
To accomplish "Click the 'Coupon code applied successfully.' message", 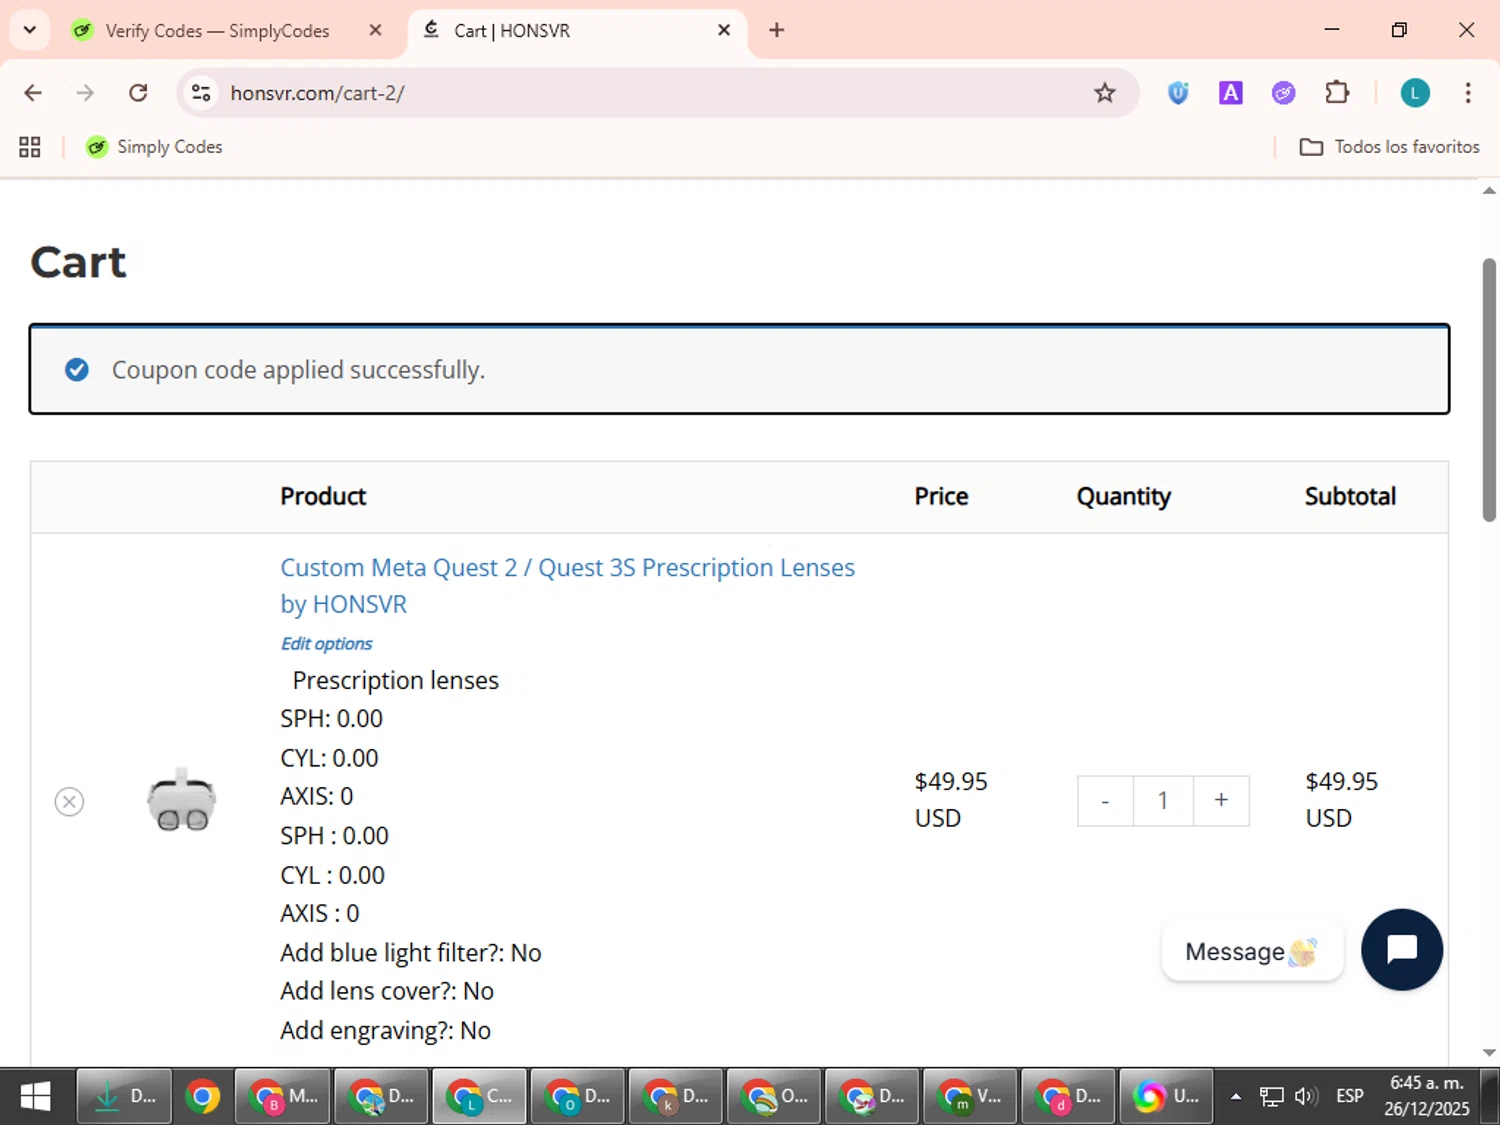I will click(298, 370).
